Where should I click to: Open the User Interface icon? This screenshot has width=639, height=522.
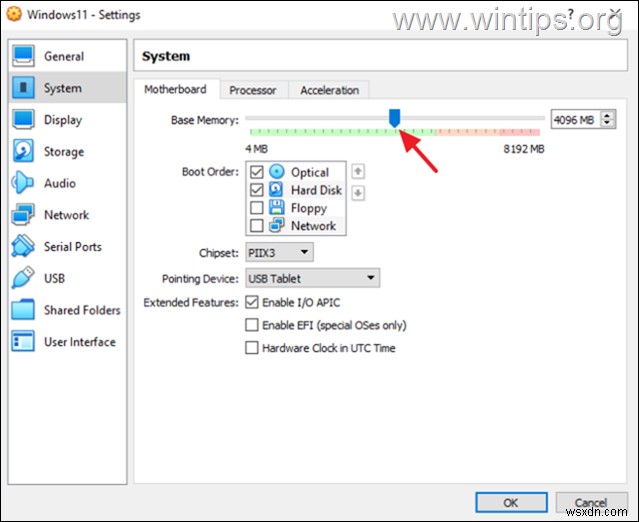(x=23, y=341)
